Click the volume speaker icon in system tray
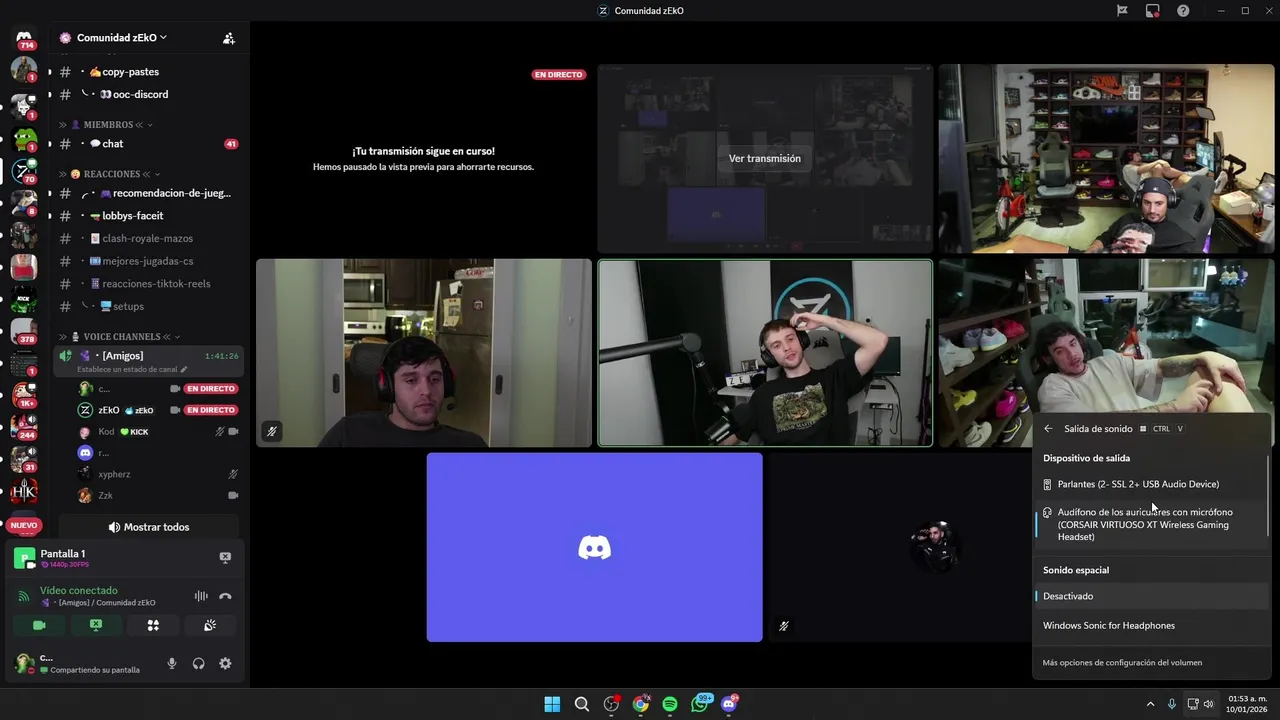Viewport: 1280px width, 720px height. point(1209,704)
